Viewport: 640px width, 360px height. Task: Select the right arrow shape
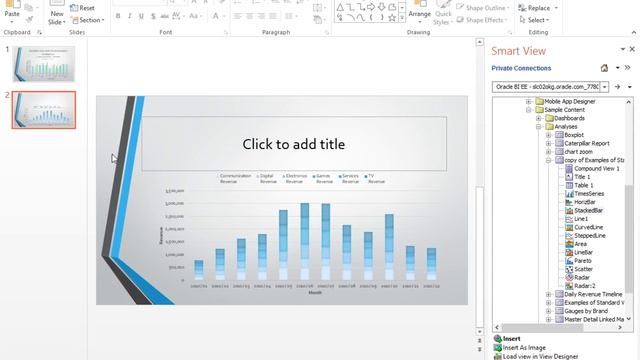point(371,7)
